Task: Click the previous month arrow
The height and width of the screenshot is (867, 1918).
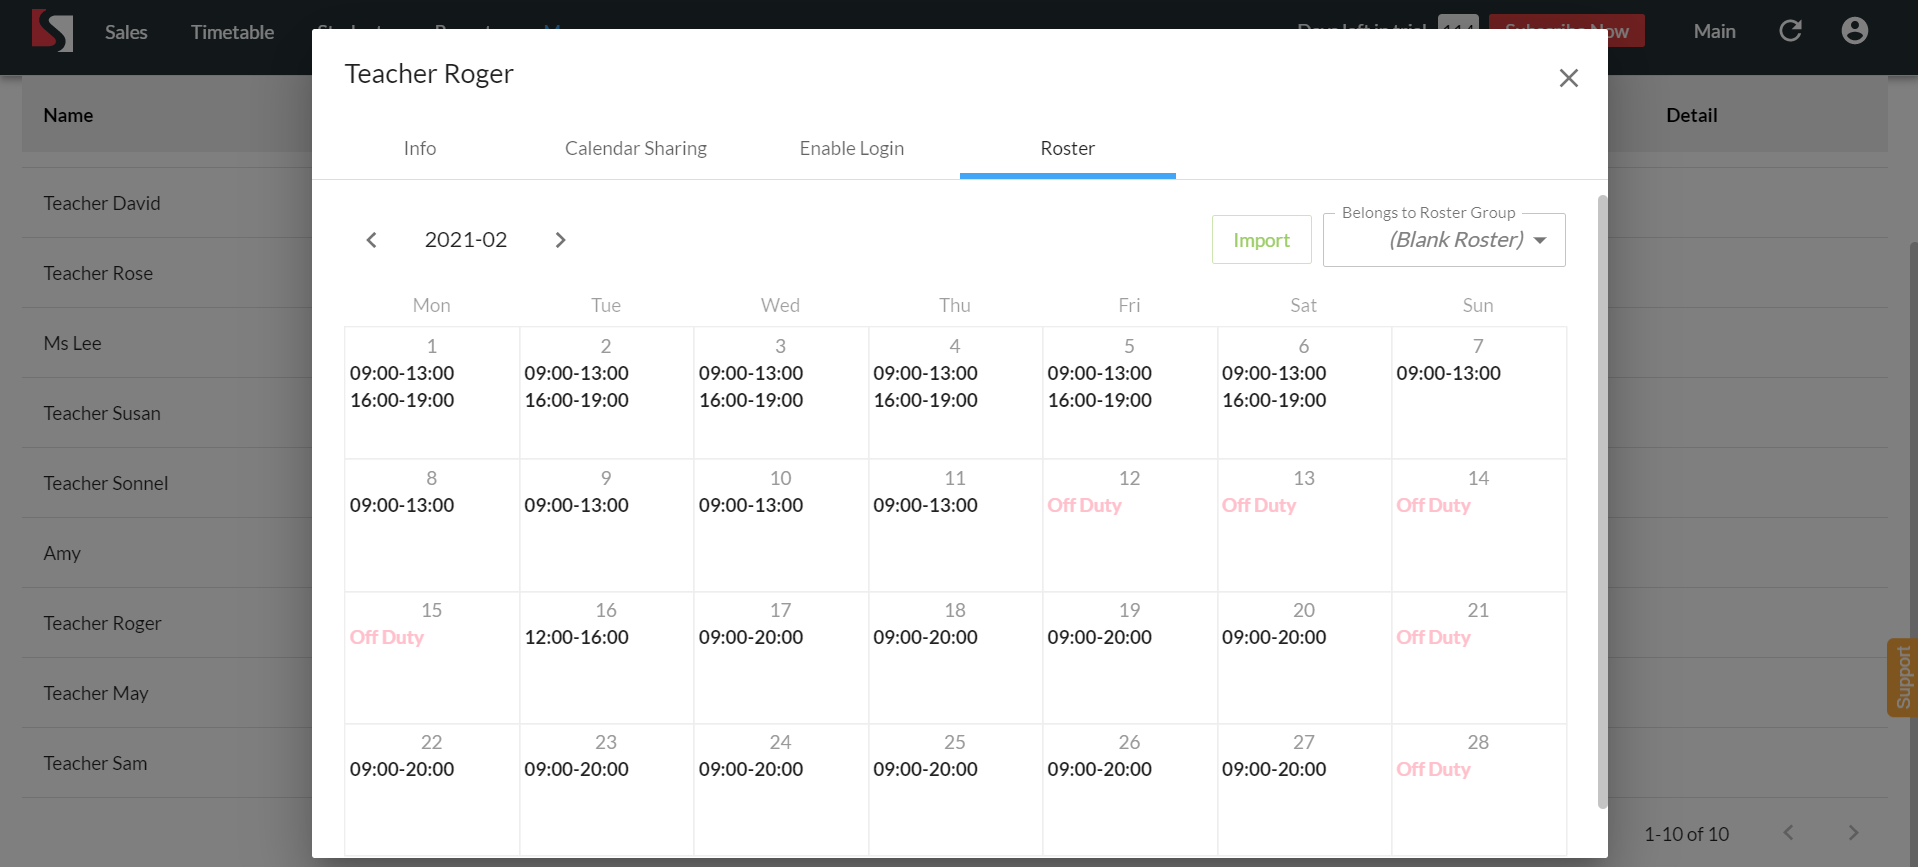Action: pos(371,240)
